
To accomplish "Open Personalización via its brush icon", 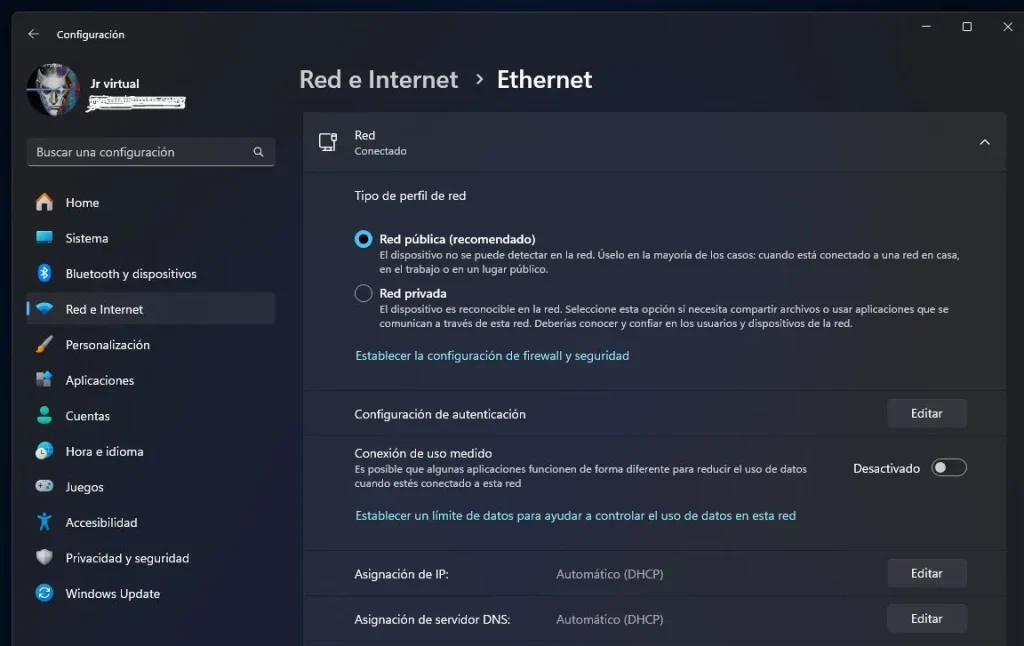I will 44,344.
